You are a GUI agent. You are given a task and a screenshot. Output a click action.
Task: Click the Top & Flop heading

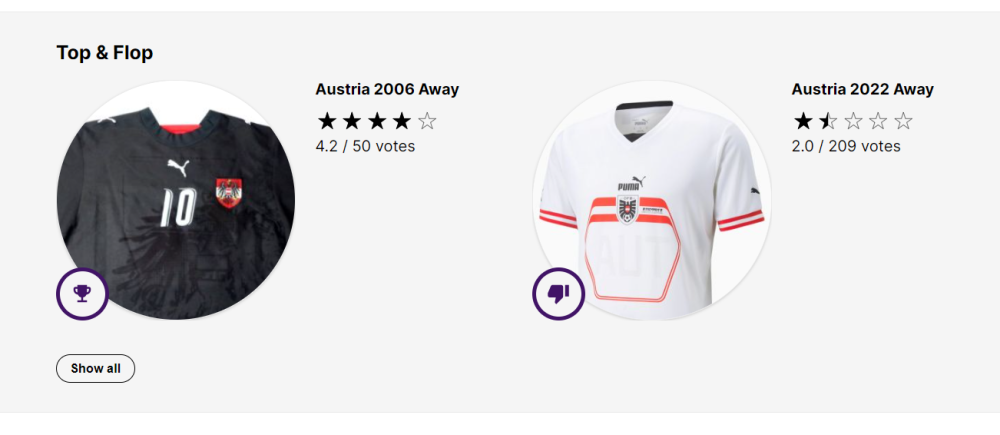[105, 53]
